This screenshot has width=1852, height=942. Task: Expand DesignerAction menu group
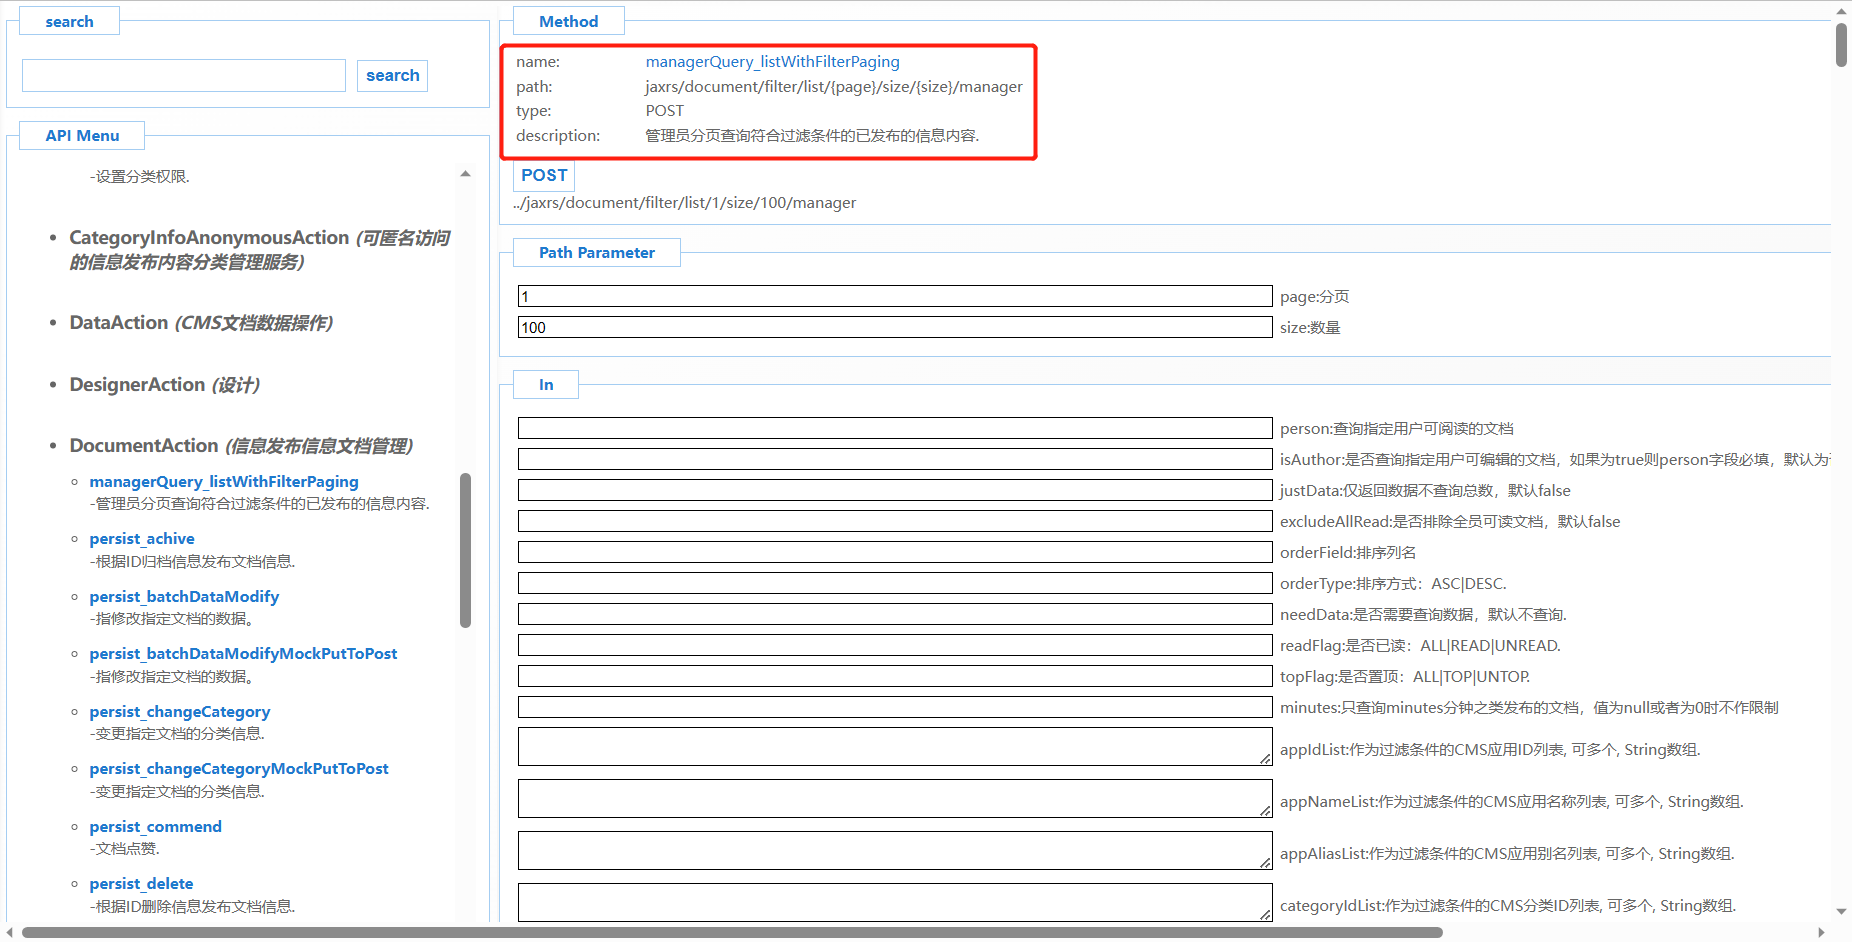(165, 385)
